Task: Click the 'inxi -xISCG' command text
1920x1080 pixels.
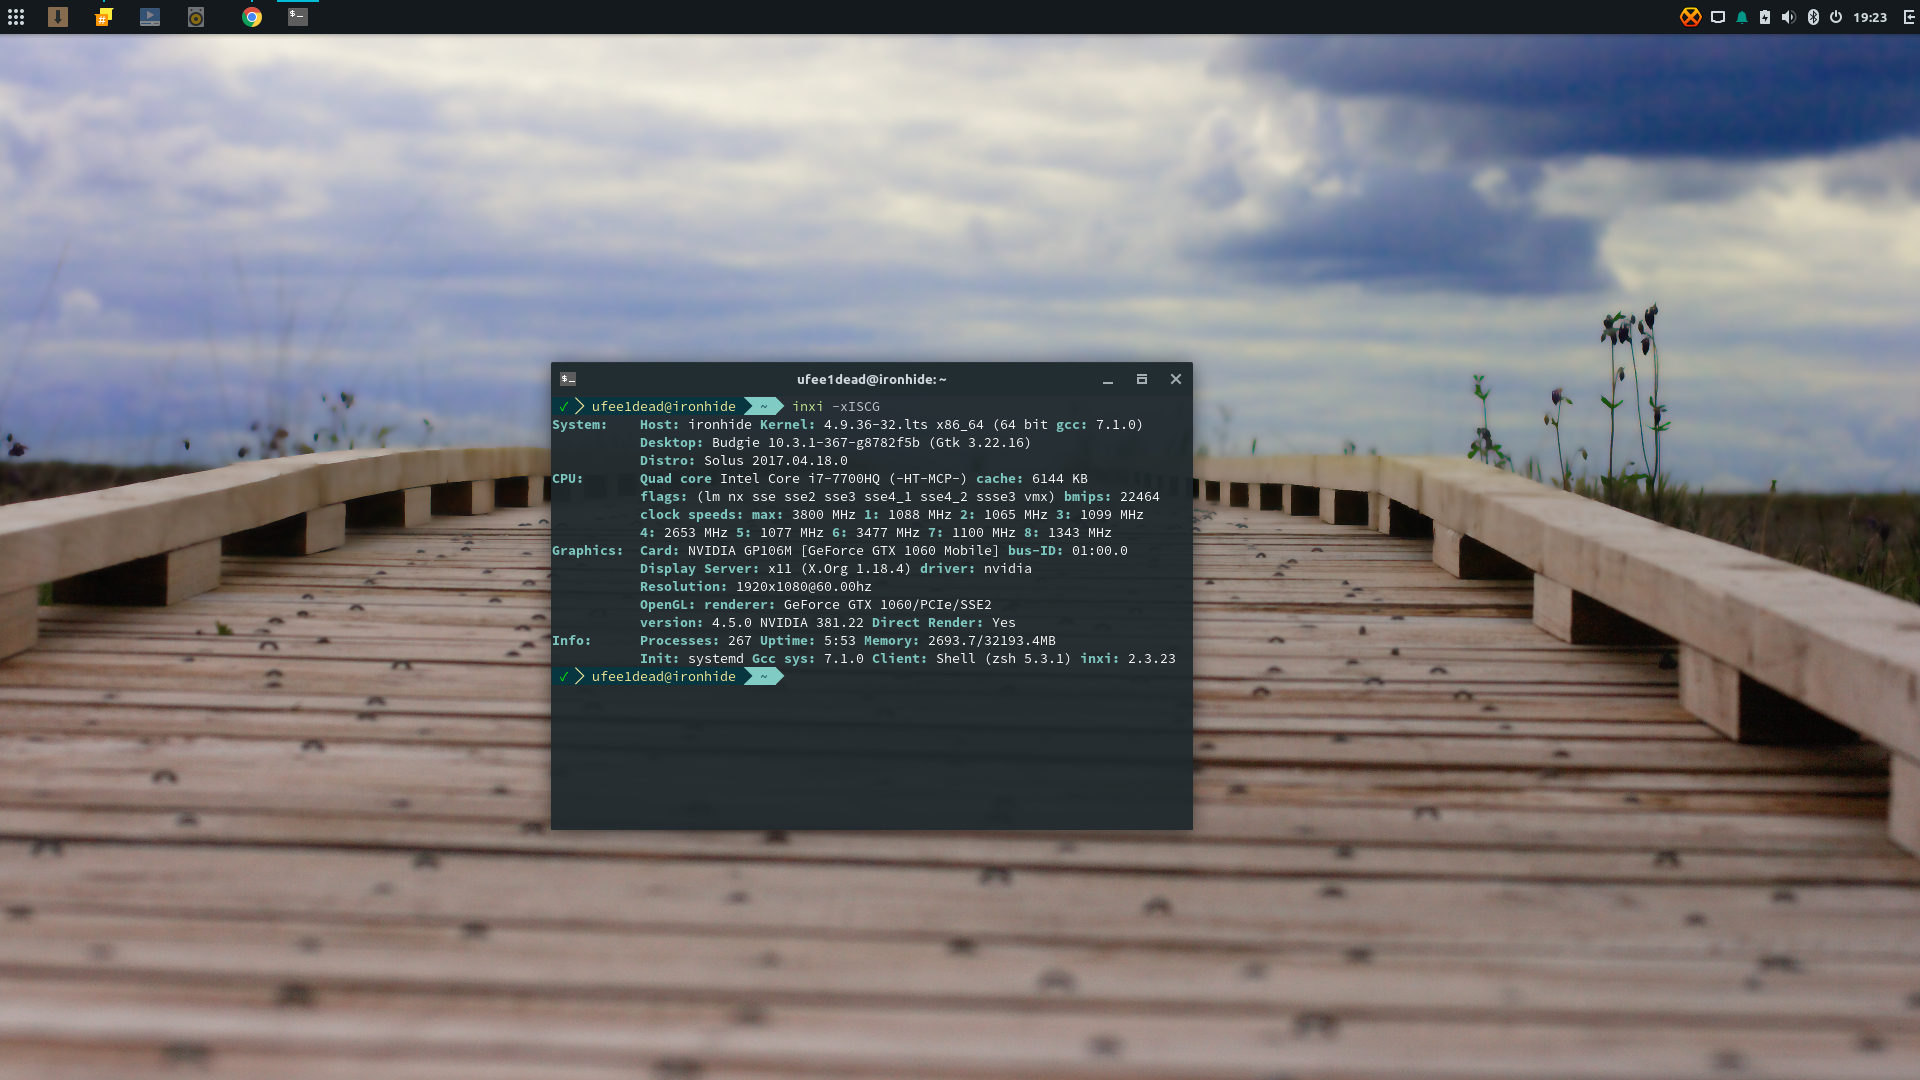Action: pos(836,406)
